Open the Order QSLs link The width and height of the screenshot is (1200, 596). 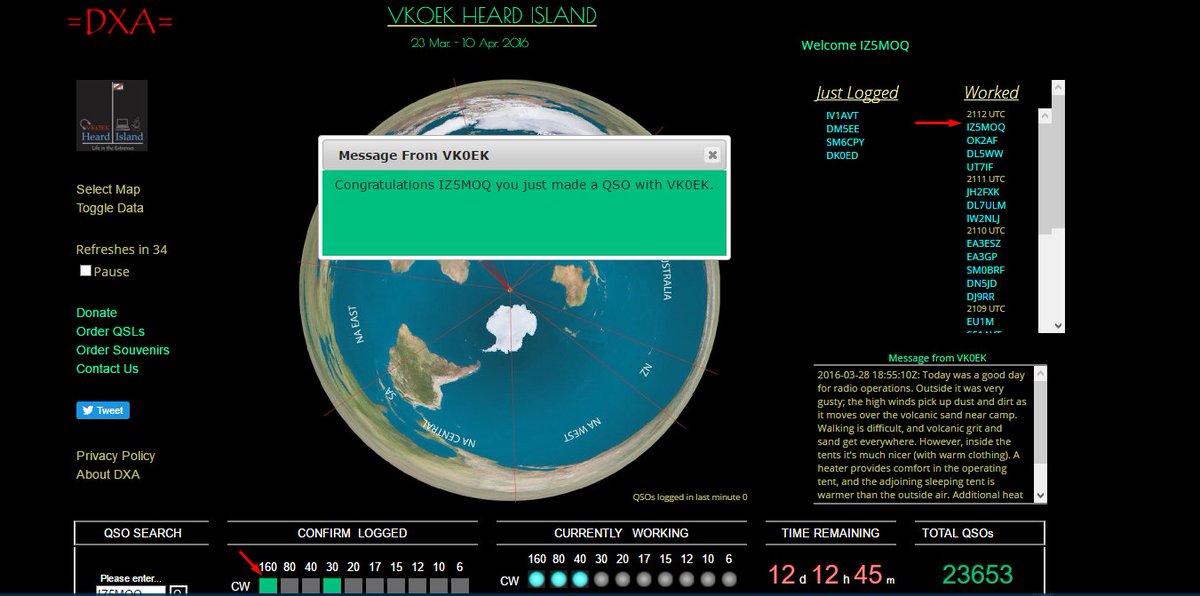(x=110, y=331)
